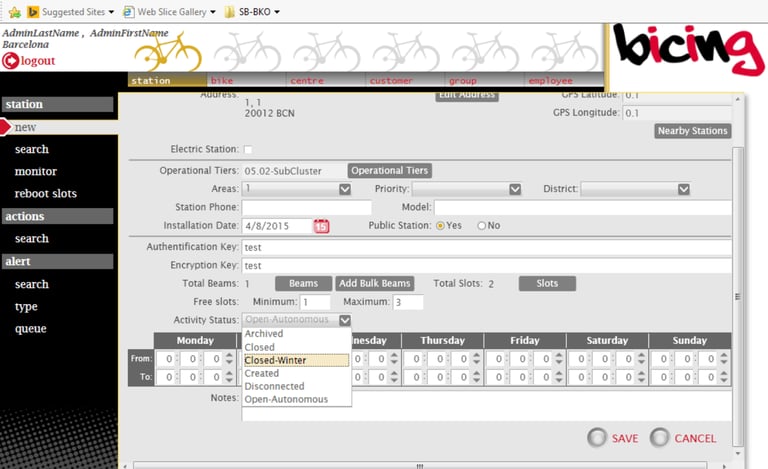This screenshot has height=469, width=768.
Task: Click the yellow bicycle icon above station tab
Action: (x=168, y=52)
